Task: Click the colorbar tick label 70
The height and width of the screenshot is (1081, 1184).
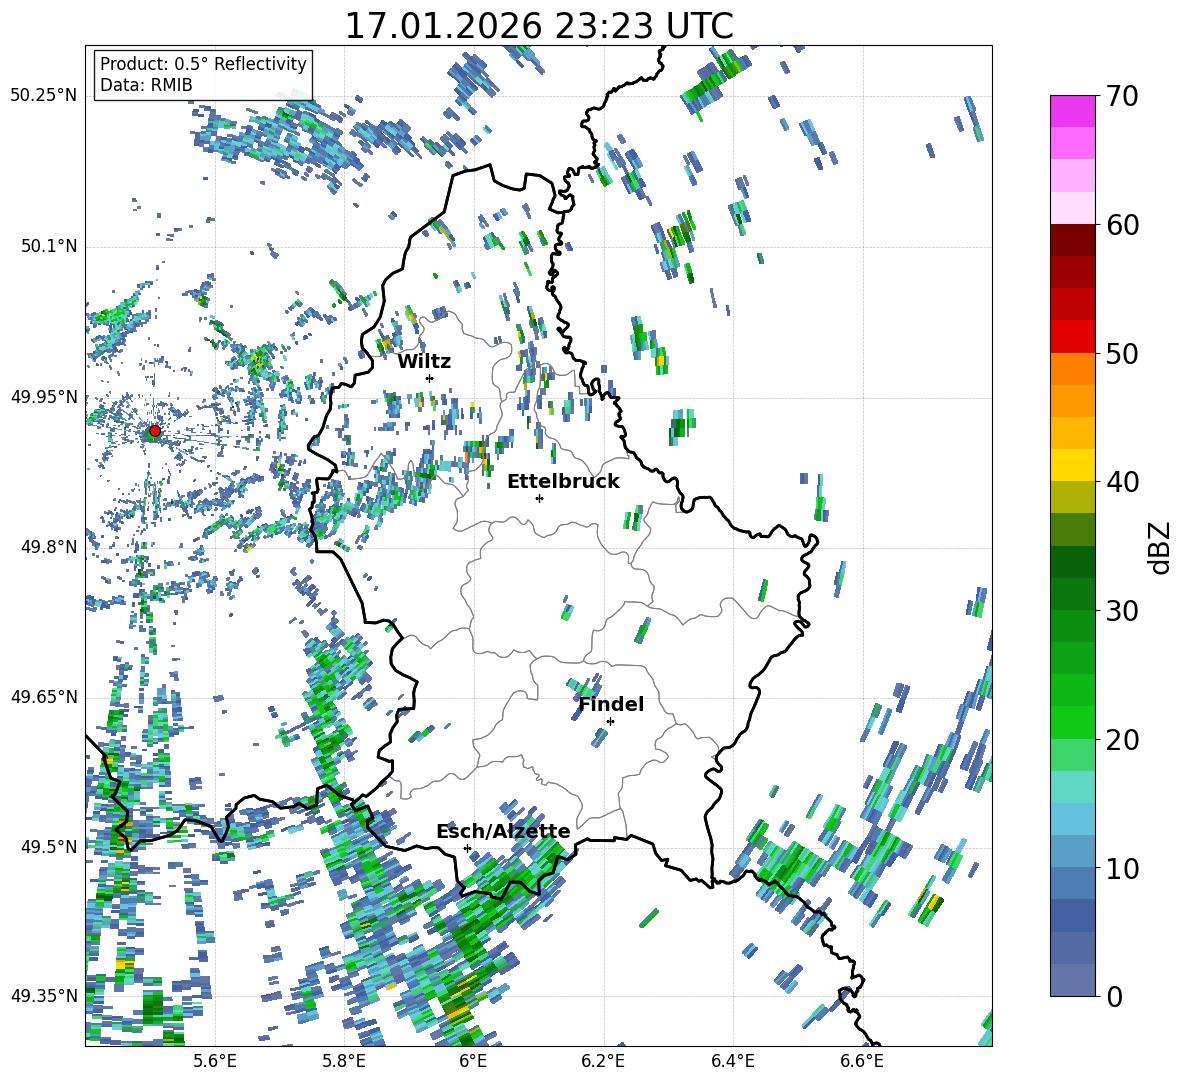Action: (1122, 97)
